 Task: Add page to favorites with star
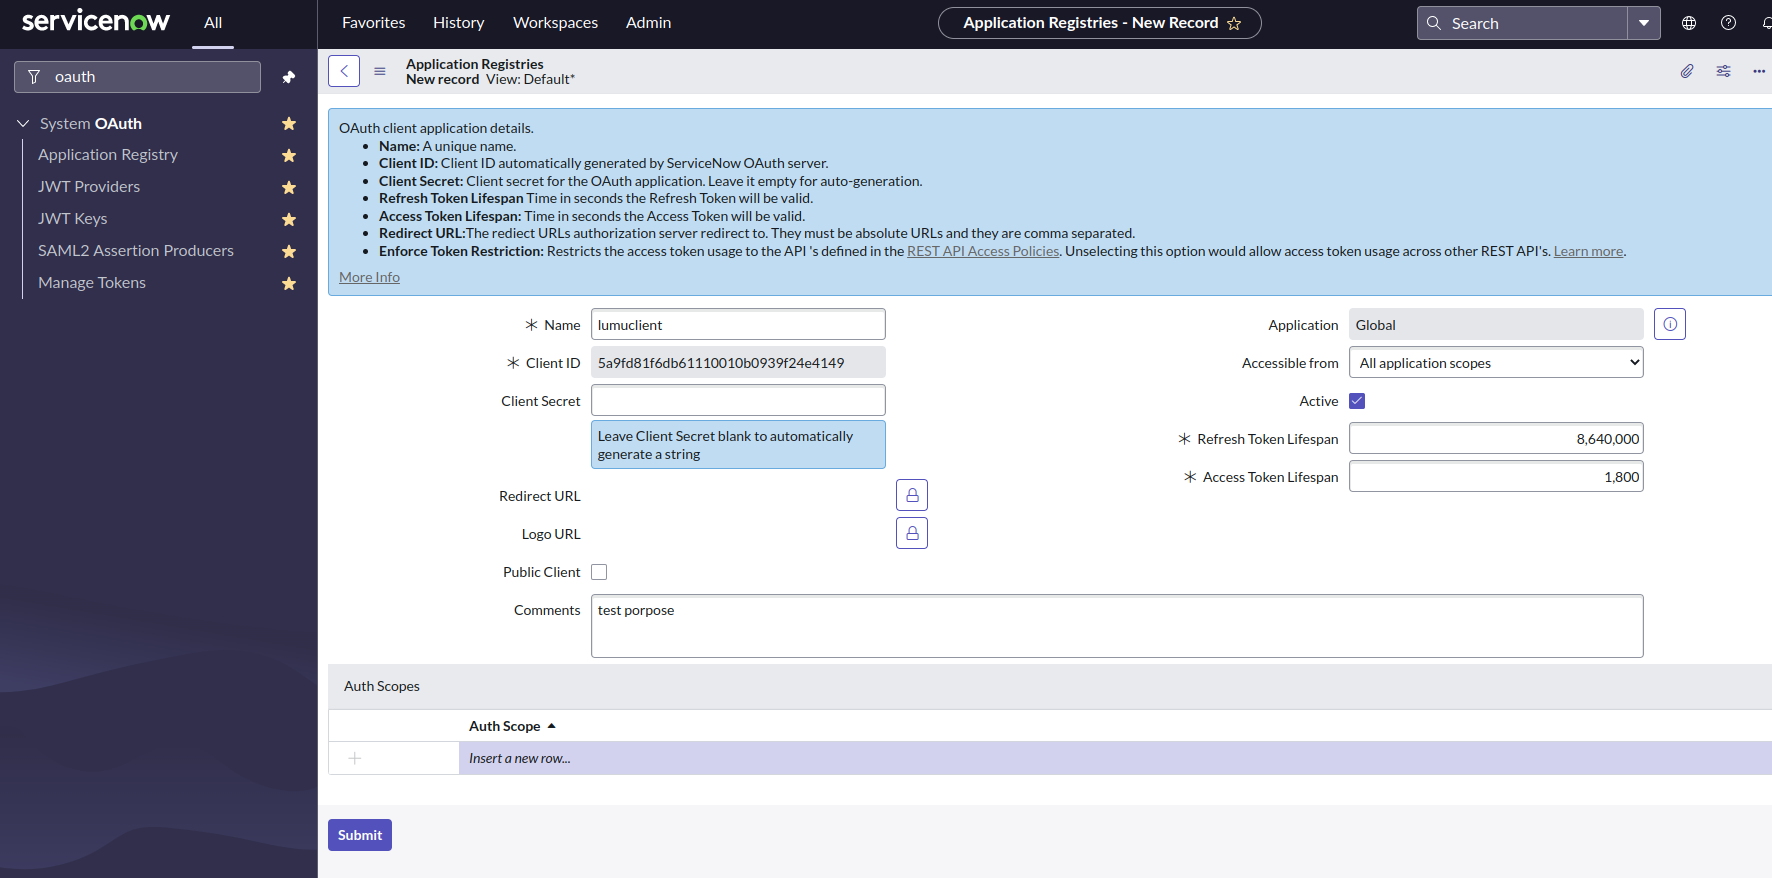tap(1234, 23)
